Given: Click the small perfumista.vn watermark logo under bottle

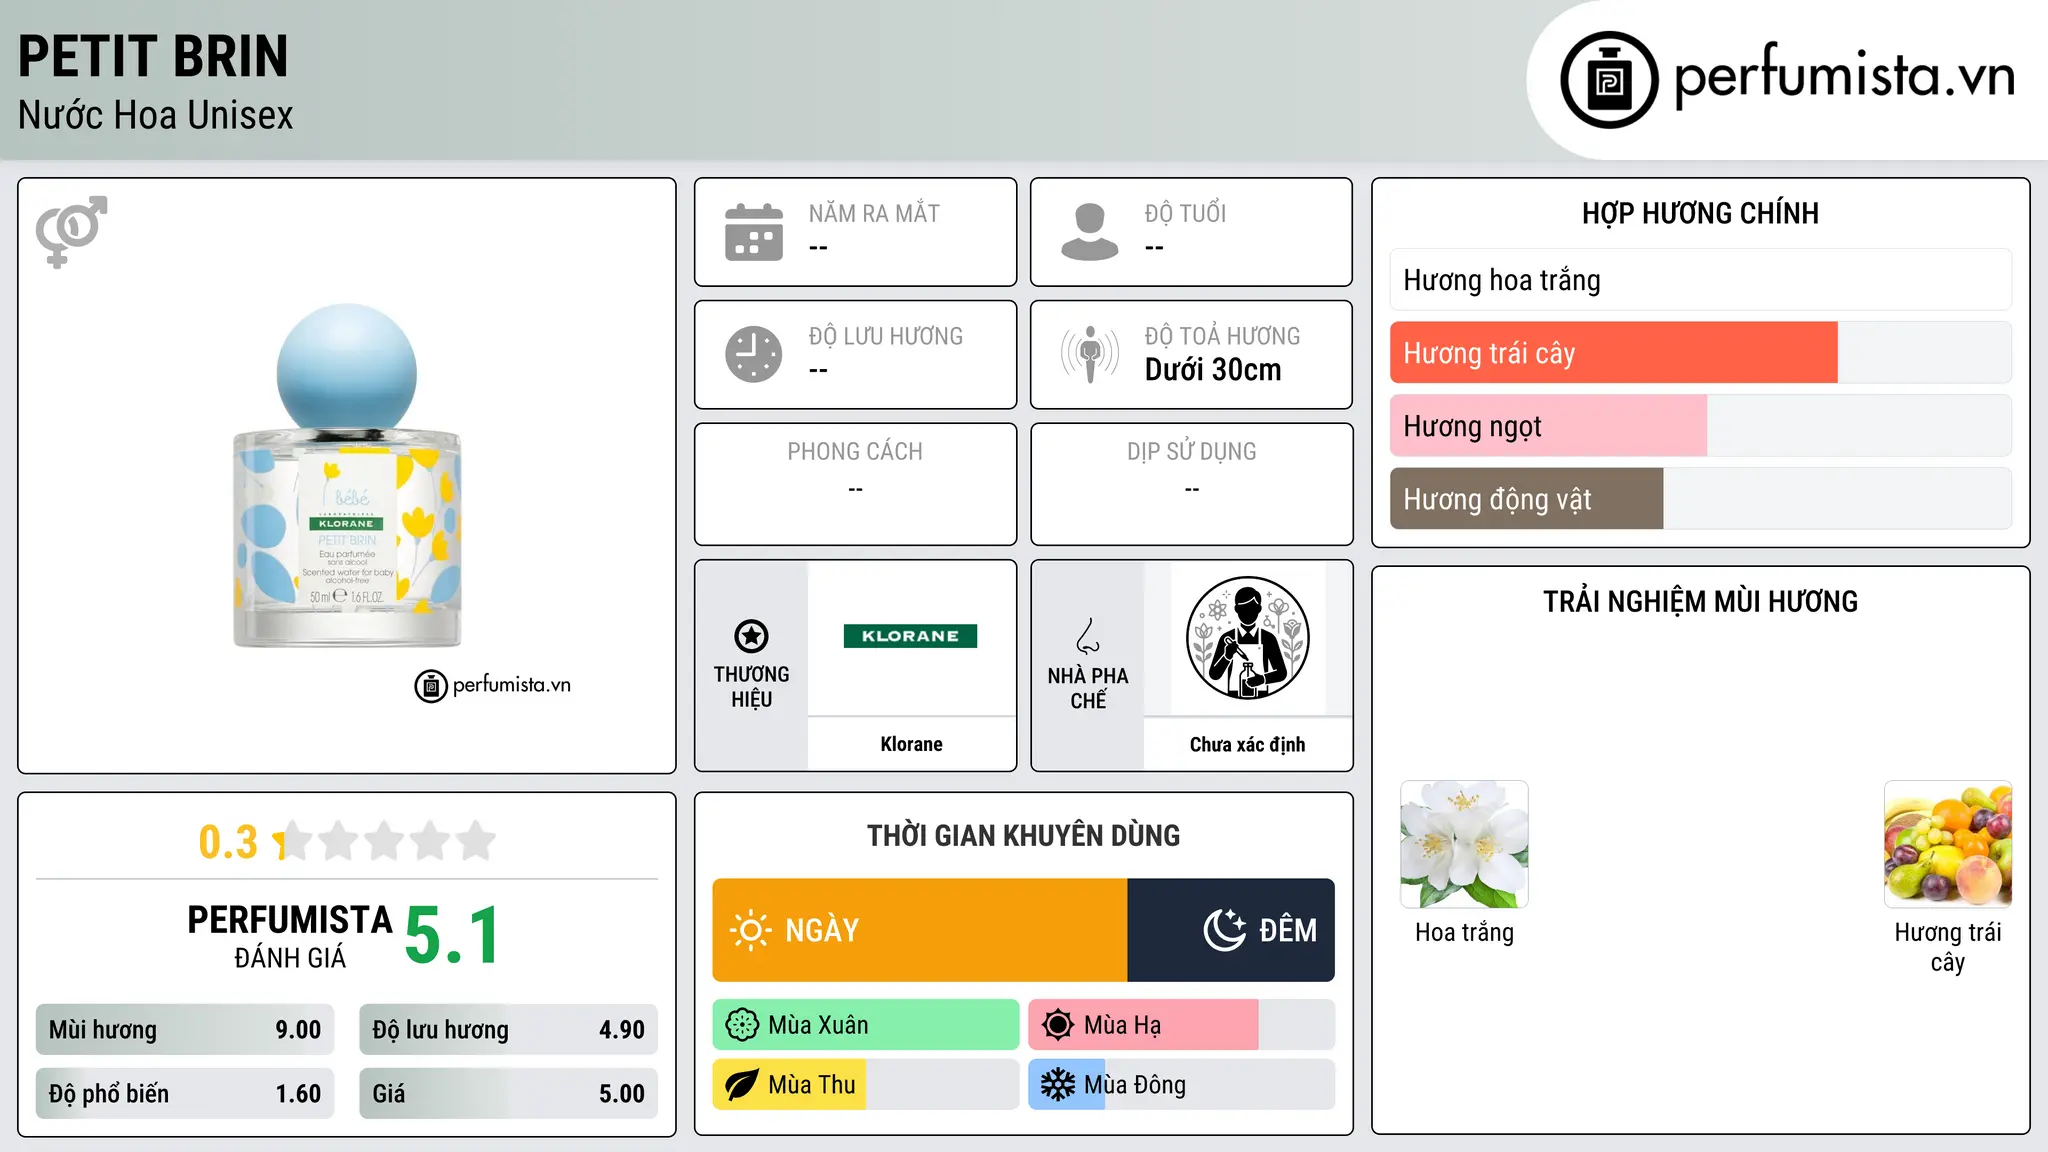Looking at the screenshot, I should click(492, 686).
